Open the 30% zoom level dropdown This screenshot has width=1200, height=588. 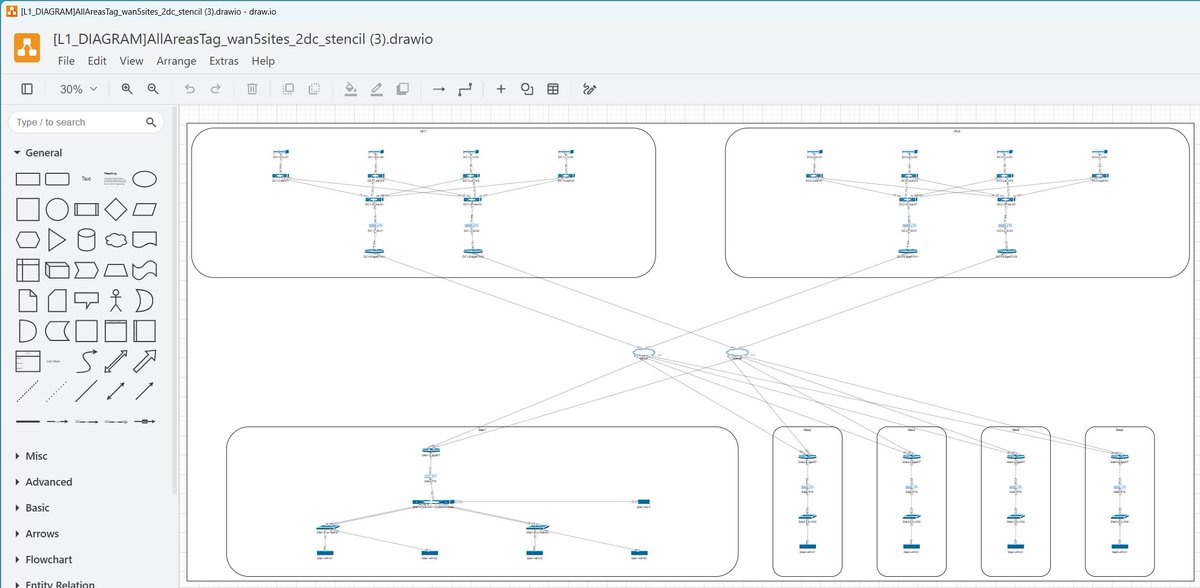point(78,89)
